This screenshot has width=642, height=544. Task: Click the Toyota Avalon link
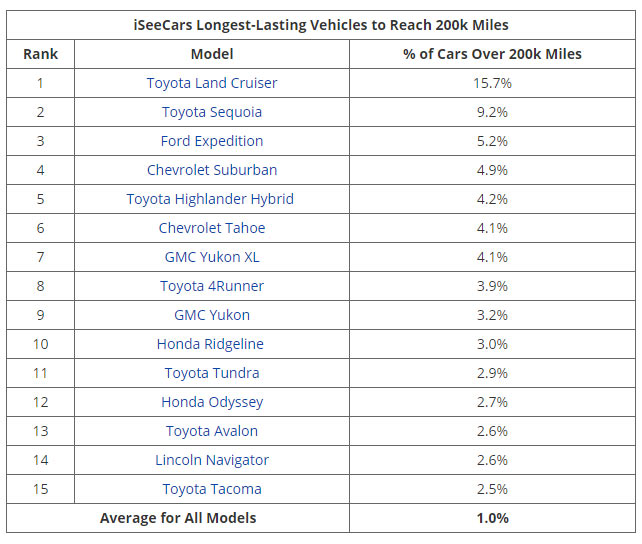click(212, 431)
